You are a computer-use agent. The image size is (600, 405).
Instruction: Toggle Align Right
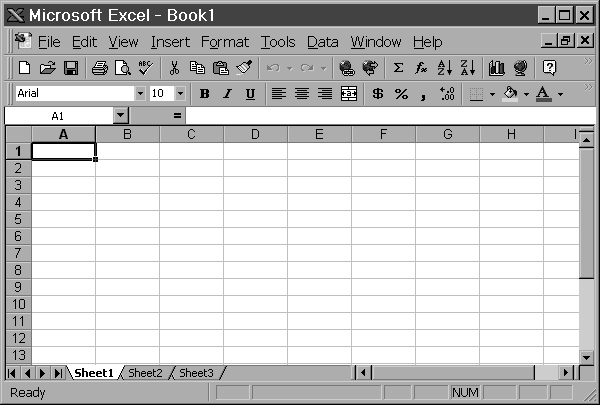[325, 94]
